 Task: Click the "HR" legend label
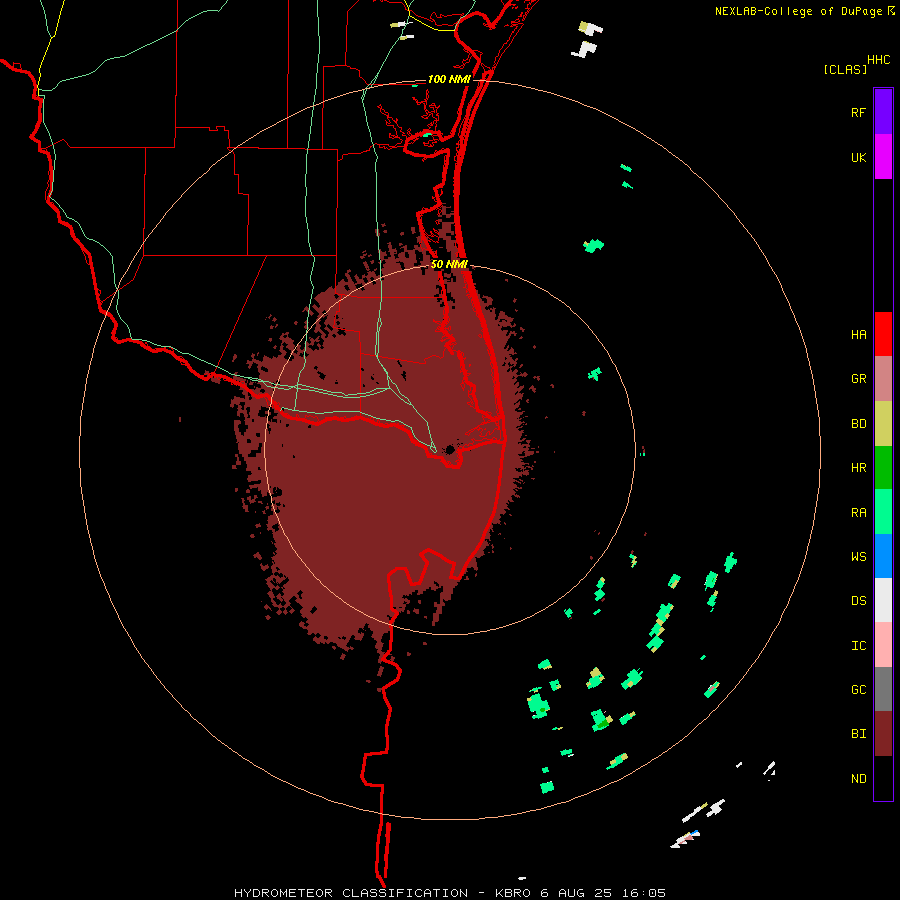click(858, 468)
